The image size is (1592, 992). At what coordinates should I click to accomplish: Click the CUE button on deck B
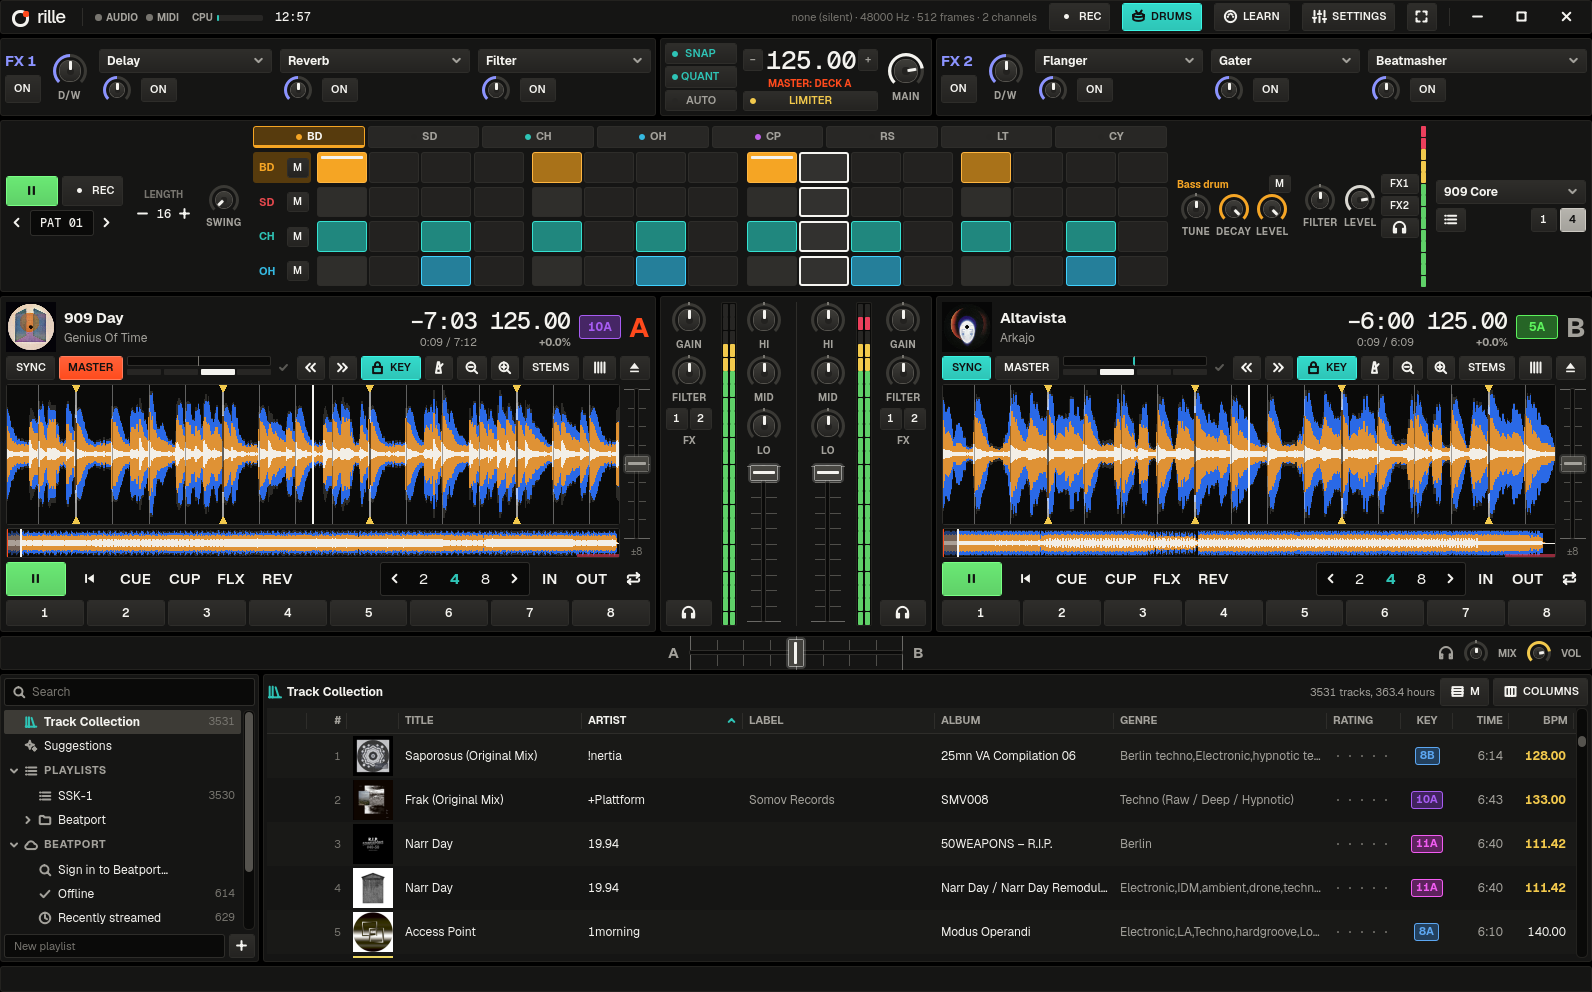click(x=1071, y=579)
